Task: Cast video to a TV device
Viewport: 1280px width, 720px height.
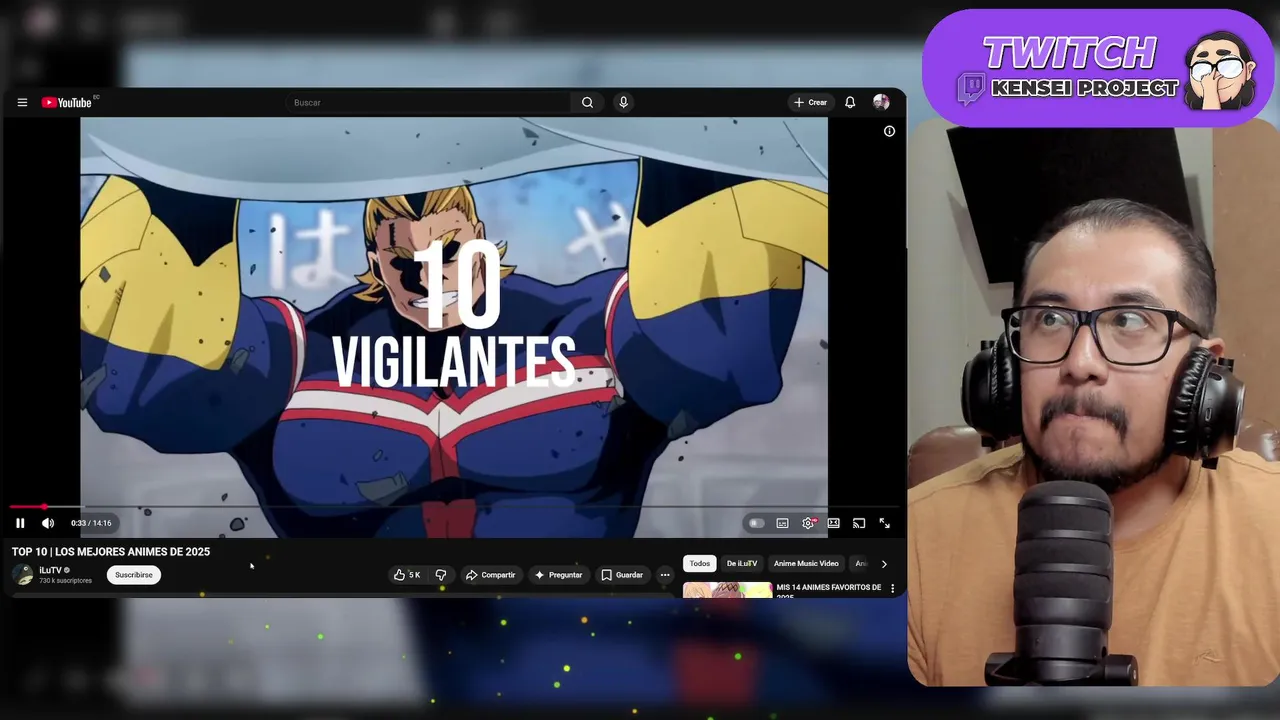Action: [x=859, y=523]
